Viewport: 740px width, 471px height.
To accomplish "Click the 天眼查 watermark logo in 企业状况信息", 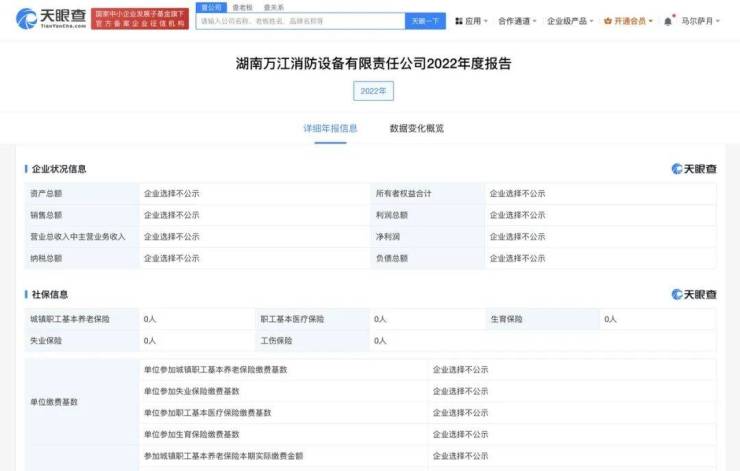I will [693, 169].
